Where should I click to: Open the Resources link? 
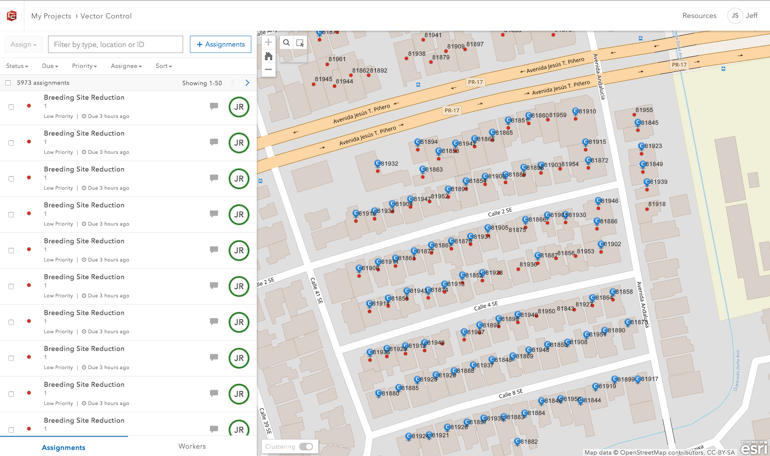pos(699,16)
